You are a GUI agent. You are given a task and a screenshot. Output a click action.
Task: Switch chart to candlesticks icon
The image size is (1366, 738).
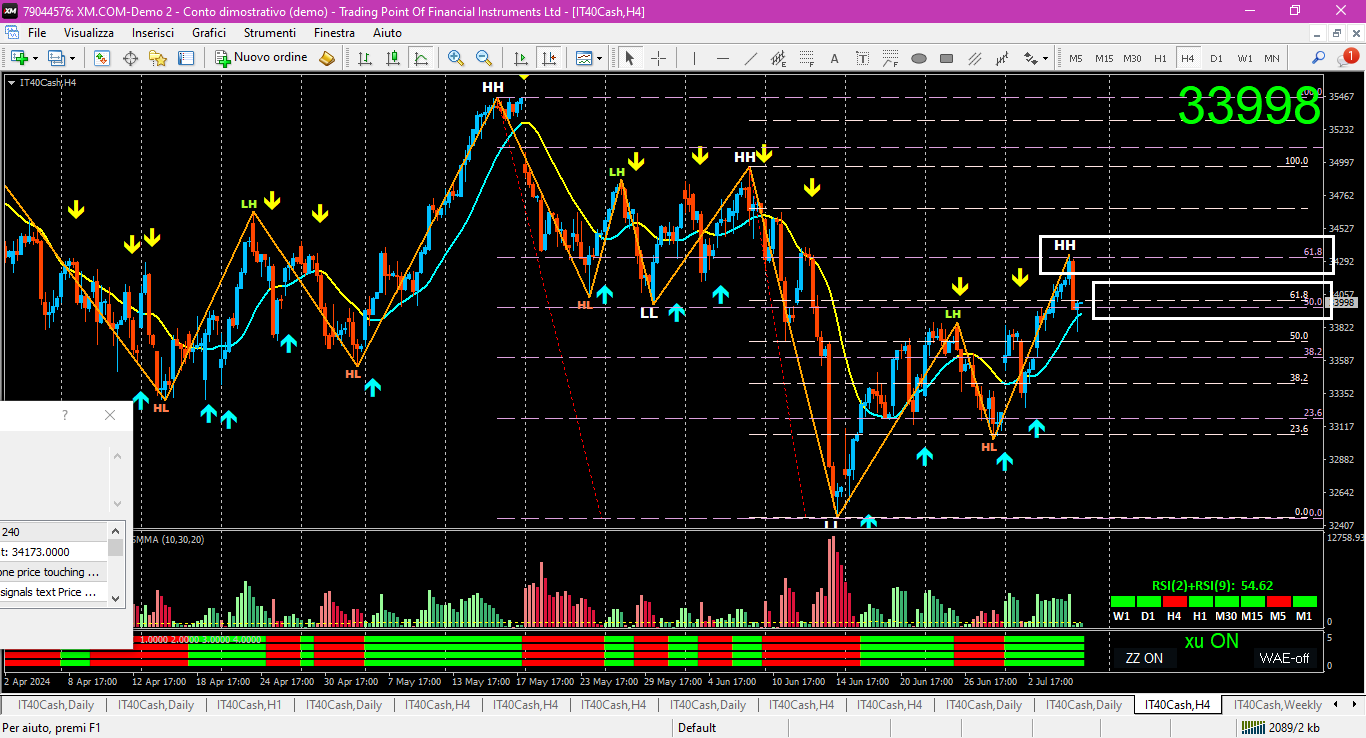(x=393, y=58)
